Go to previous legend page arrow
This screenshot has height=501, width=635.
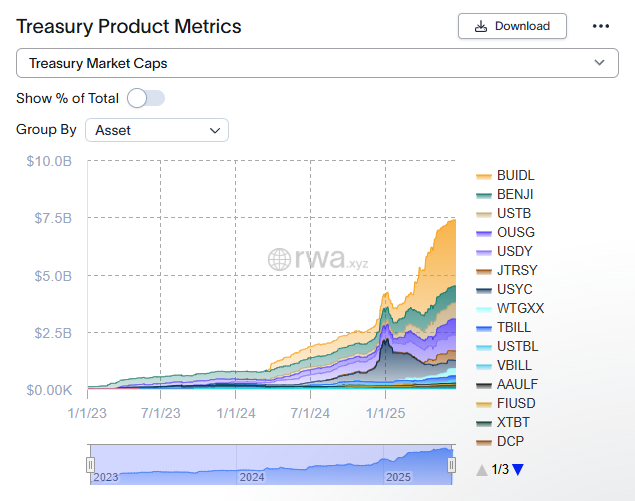482,469
